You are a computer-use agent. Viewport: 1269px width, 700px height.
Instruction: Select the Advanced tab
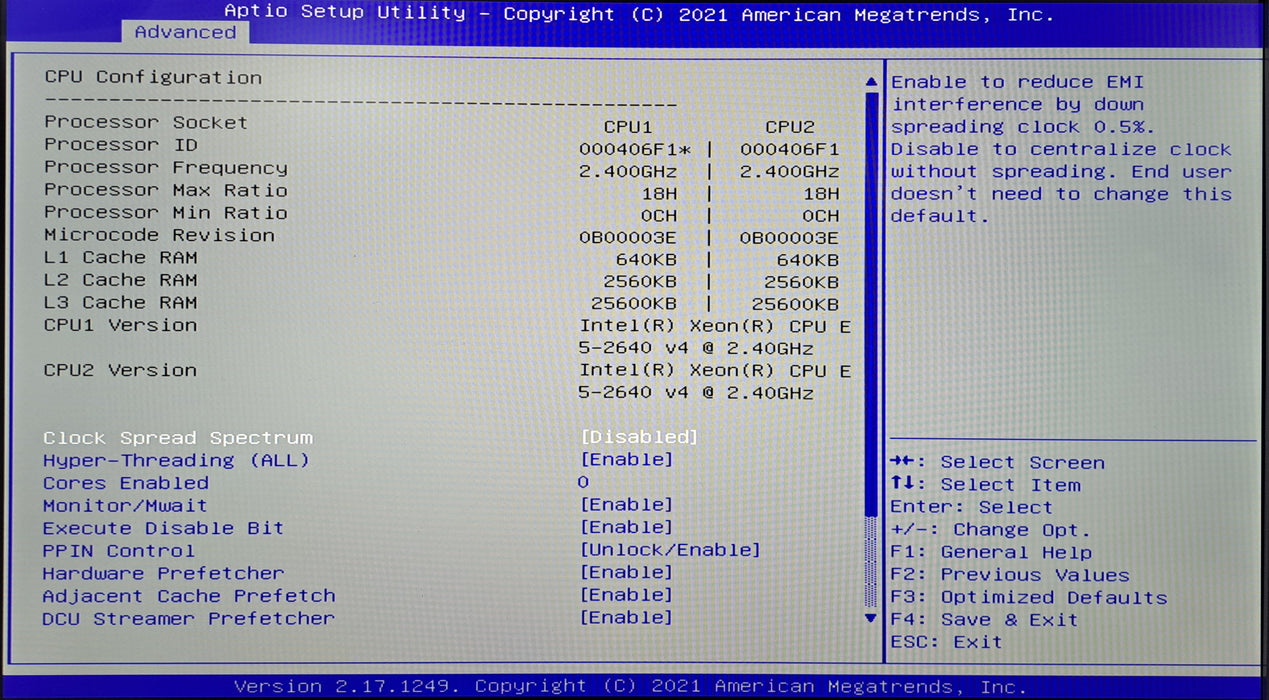[185, 32]
